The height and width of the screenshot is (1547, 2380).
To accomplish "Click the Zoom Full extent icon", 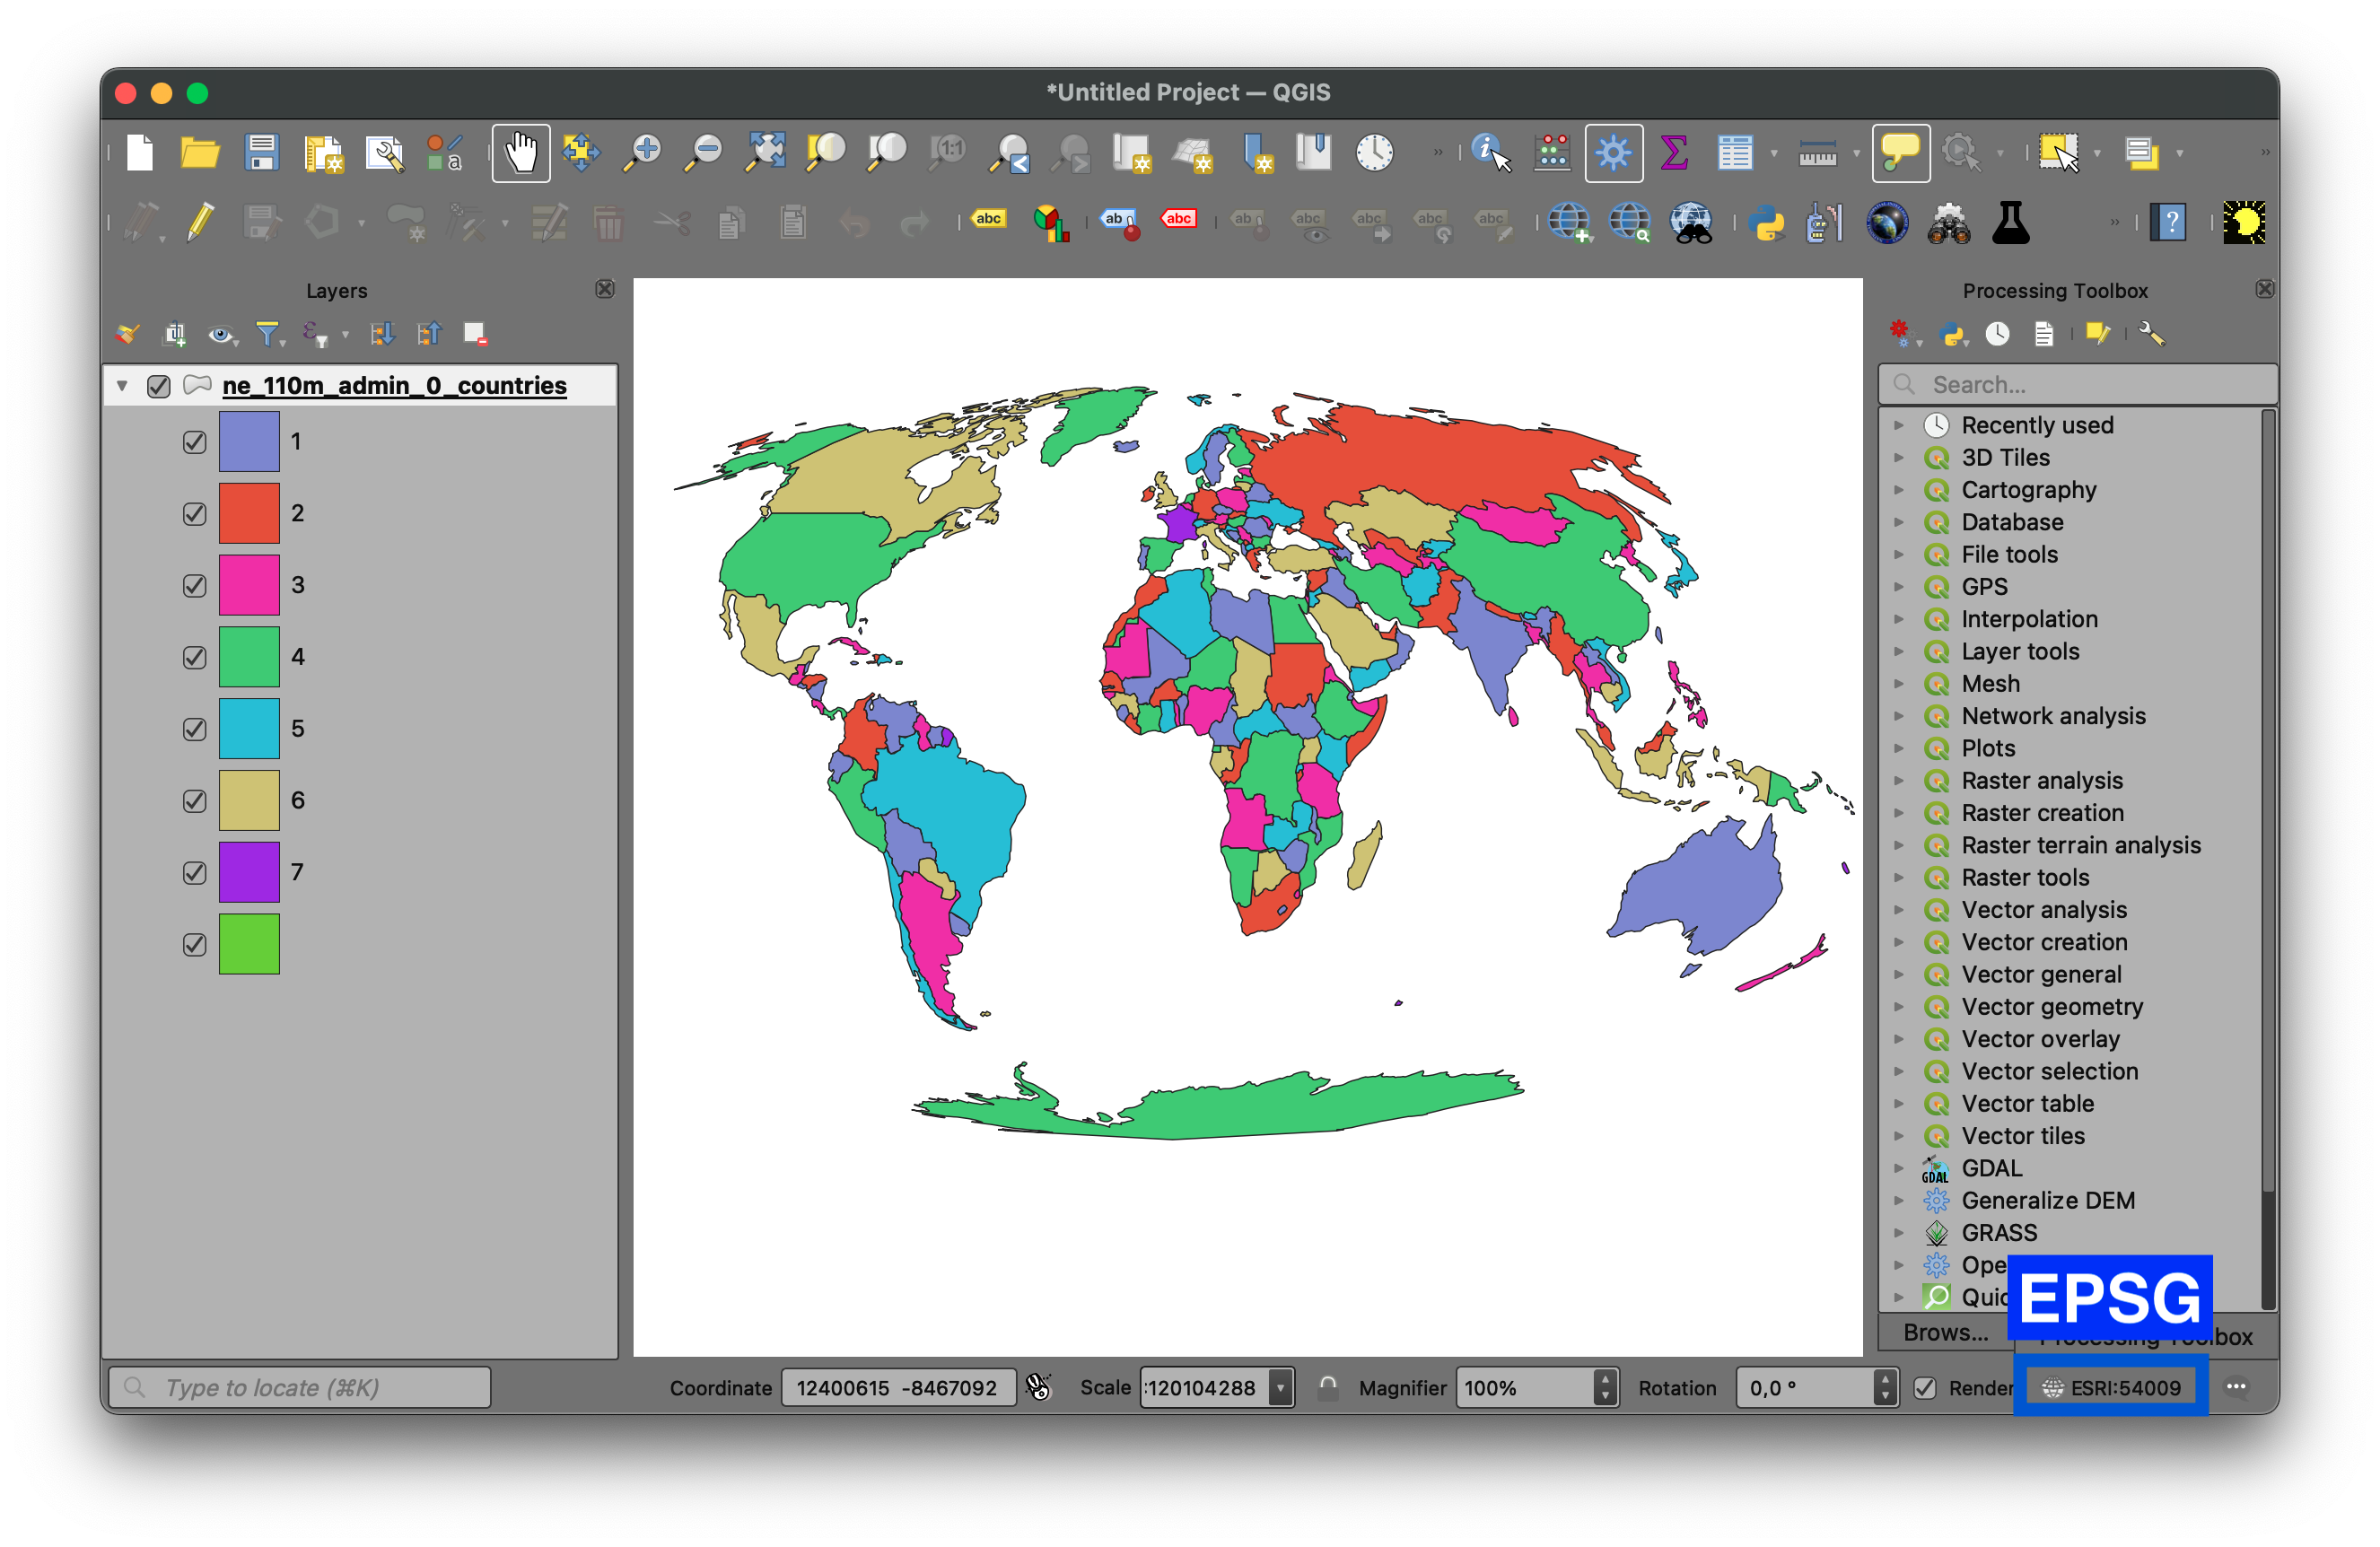I will coord(765,153).
